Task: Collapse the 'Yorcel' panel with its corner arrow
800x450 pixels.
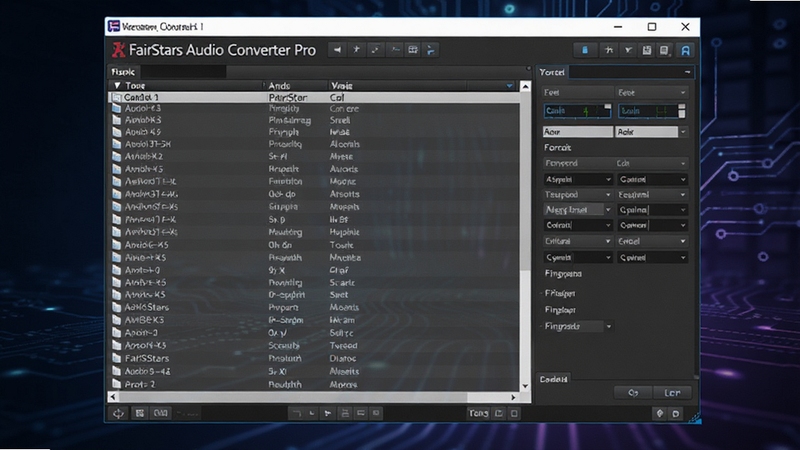Action: coord(687,72)
